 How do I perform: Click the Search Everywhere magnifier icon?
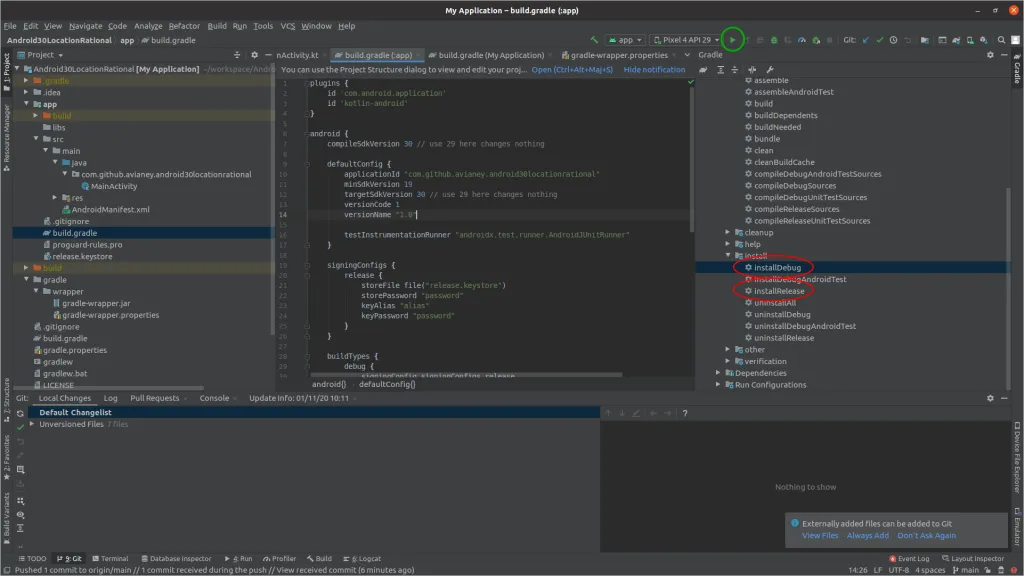[x=1001, y=40]
